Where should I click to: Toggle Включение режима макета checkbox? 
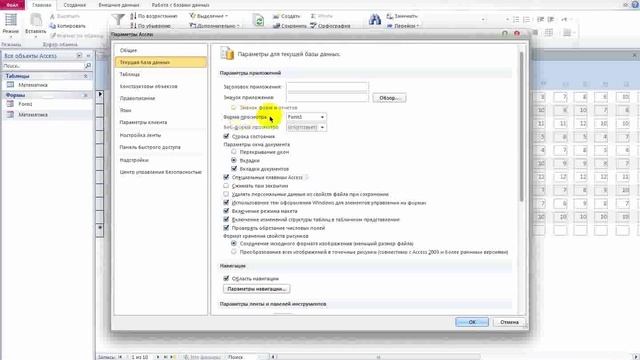point(226,211)
